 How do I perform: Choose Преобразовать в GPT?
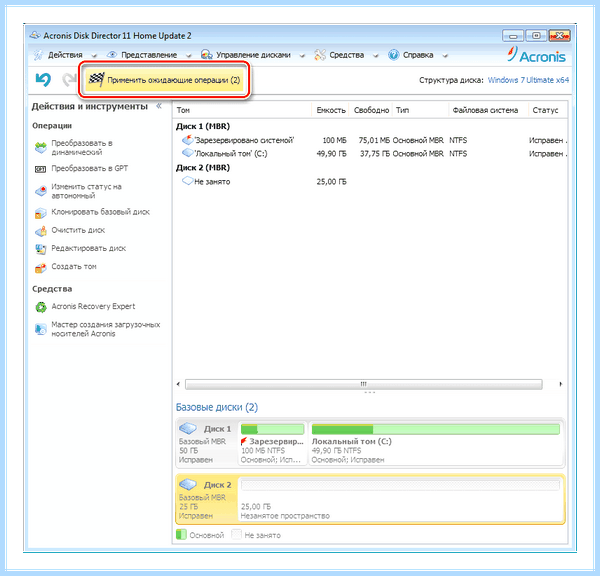(x=90, y=168)
